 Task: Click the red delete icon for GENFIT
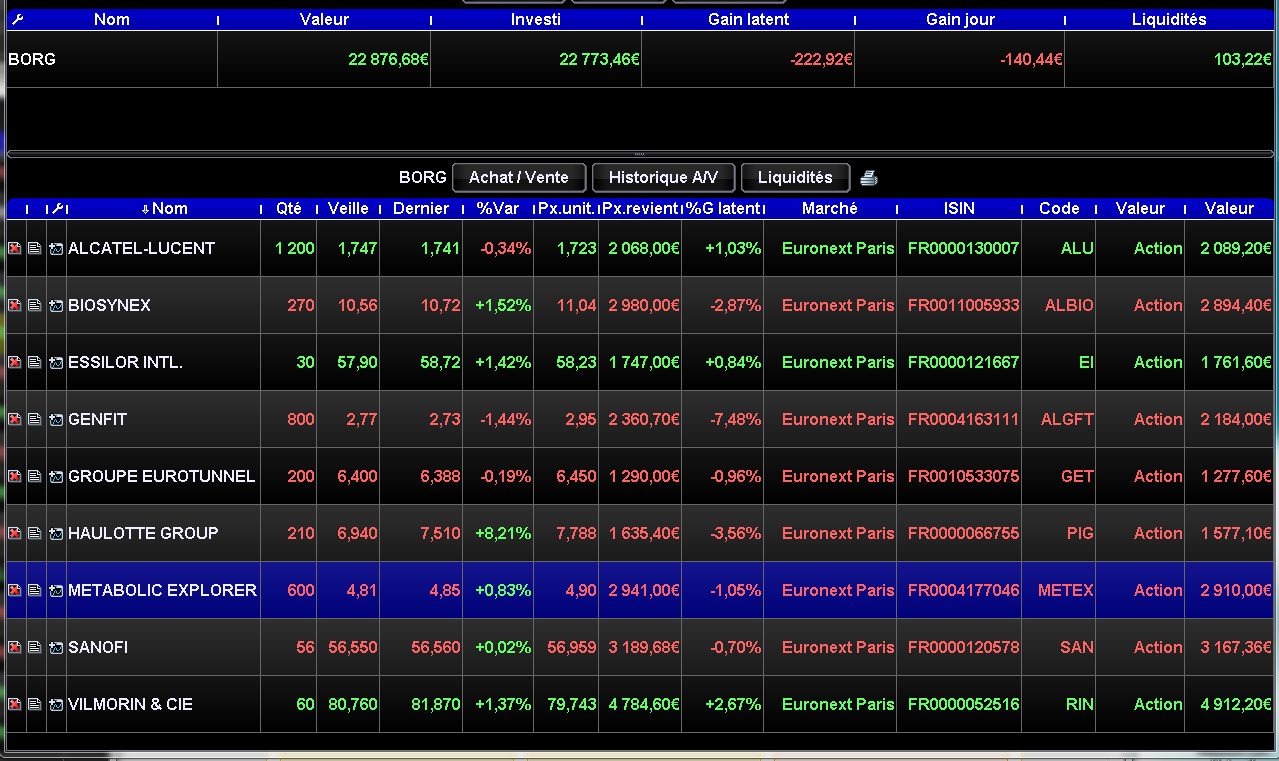click(15, 419)
